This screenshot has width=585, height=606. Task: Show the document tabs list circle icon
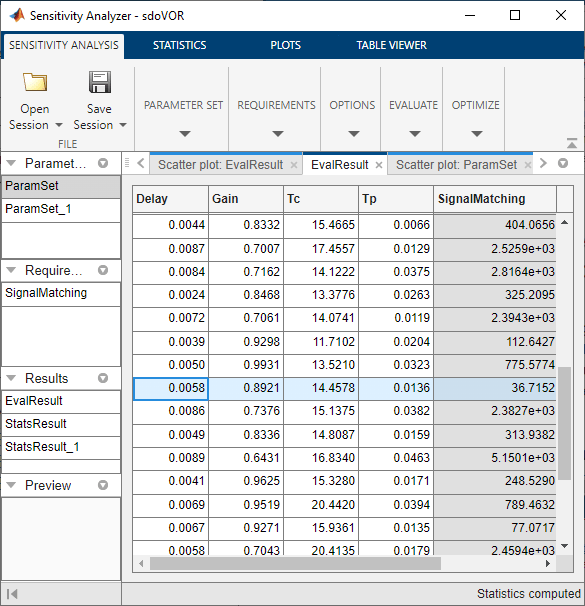(563, 163)
